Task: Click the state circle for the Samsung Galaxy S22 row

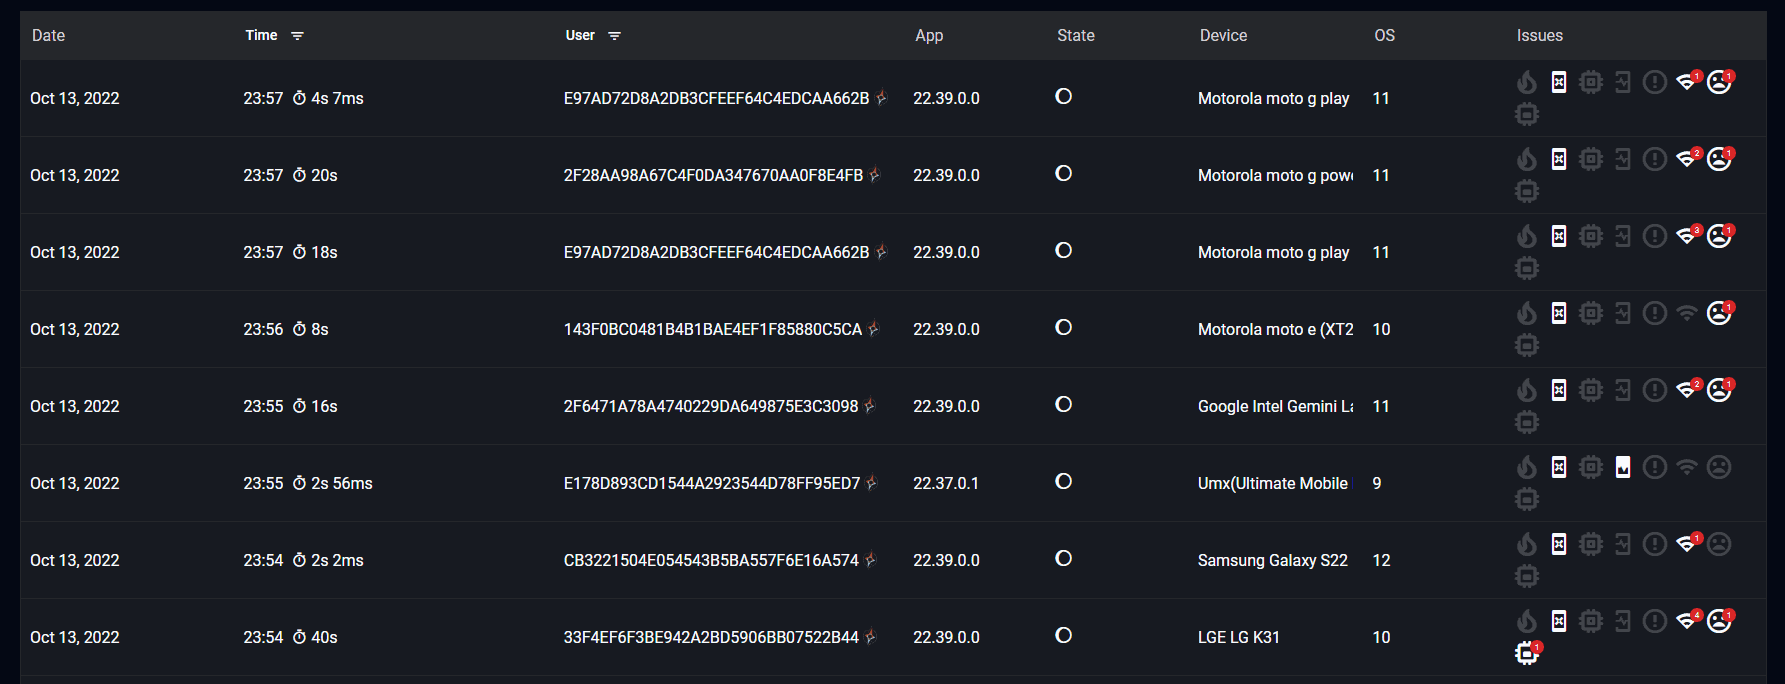Action: pyautogui.click(x=1064, y=558)
